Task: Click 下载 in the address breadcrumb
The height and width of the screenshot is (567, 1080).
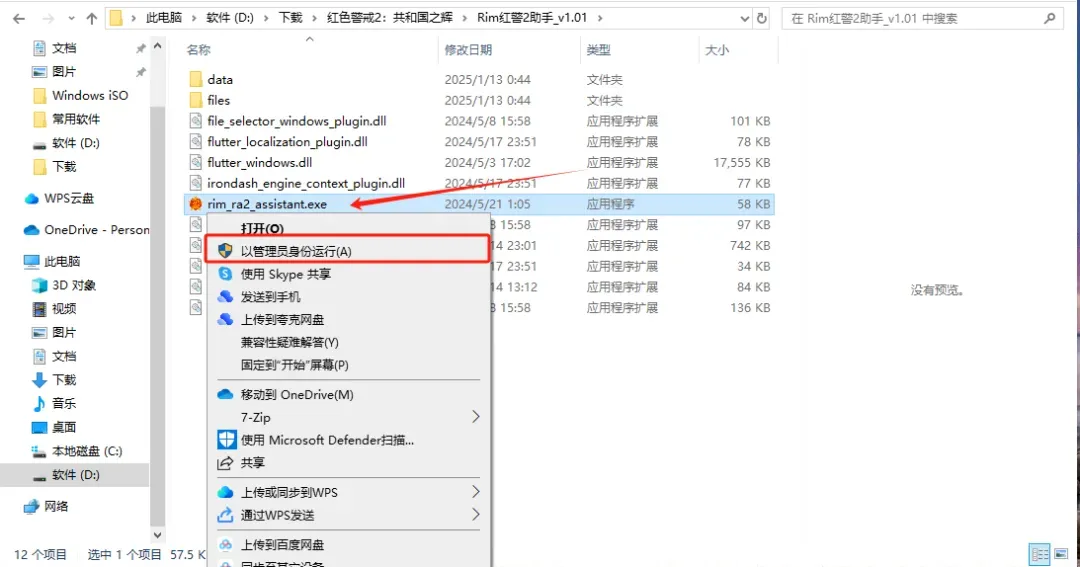Action: click(291, 18)
